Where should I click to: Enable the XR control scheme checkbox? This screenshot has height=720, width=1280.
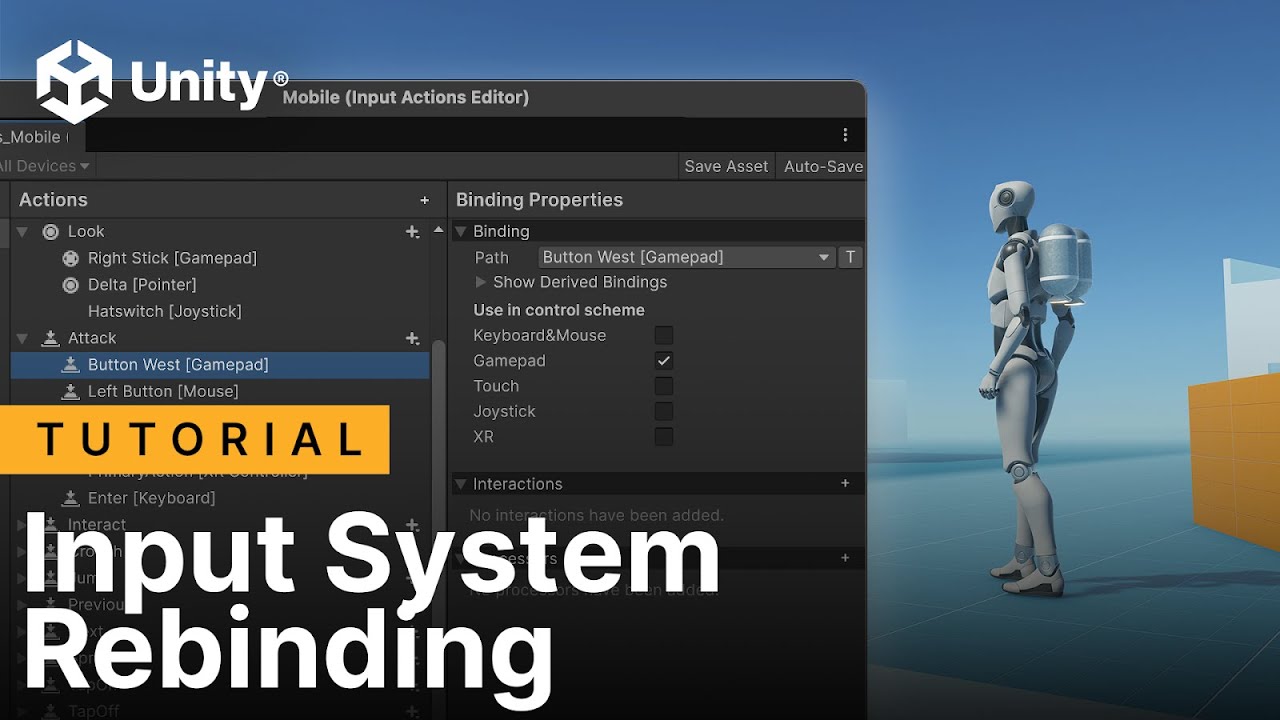coord(663,436)
